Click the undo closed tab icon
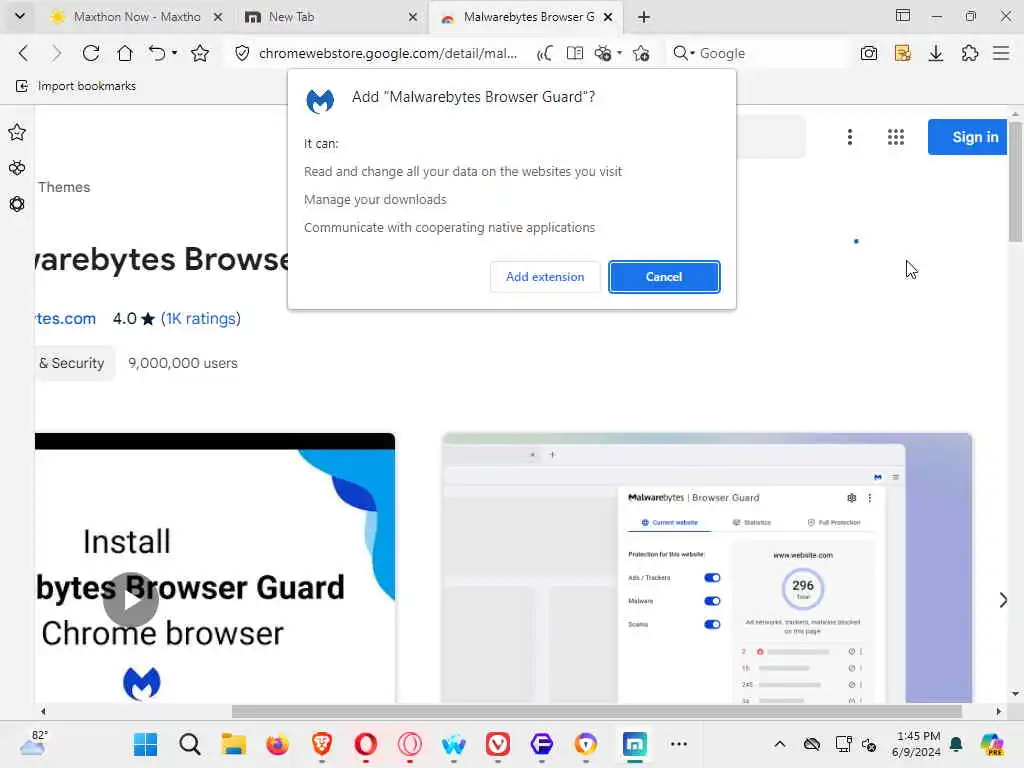This screenshot has height=768, width=1024. click(x=157, y=53)
